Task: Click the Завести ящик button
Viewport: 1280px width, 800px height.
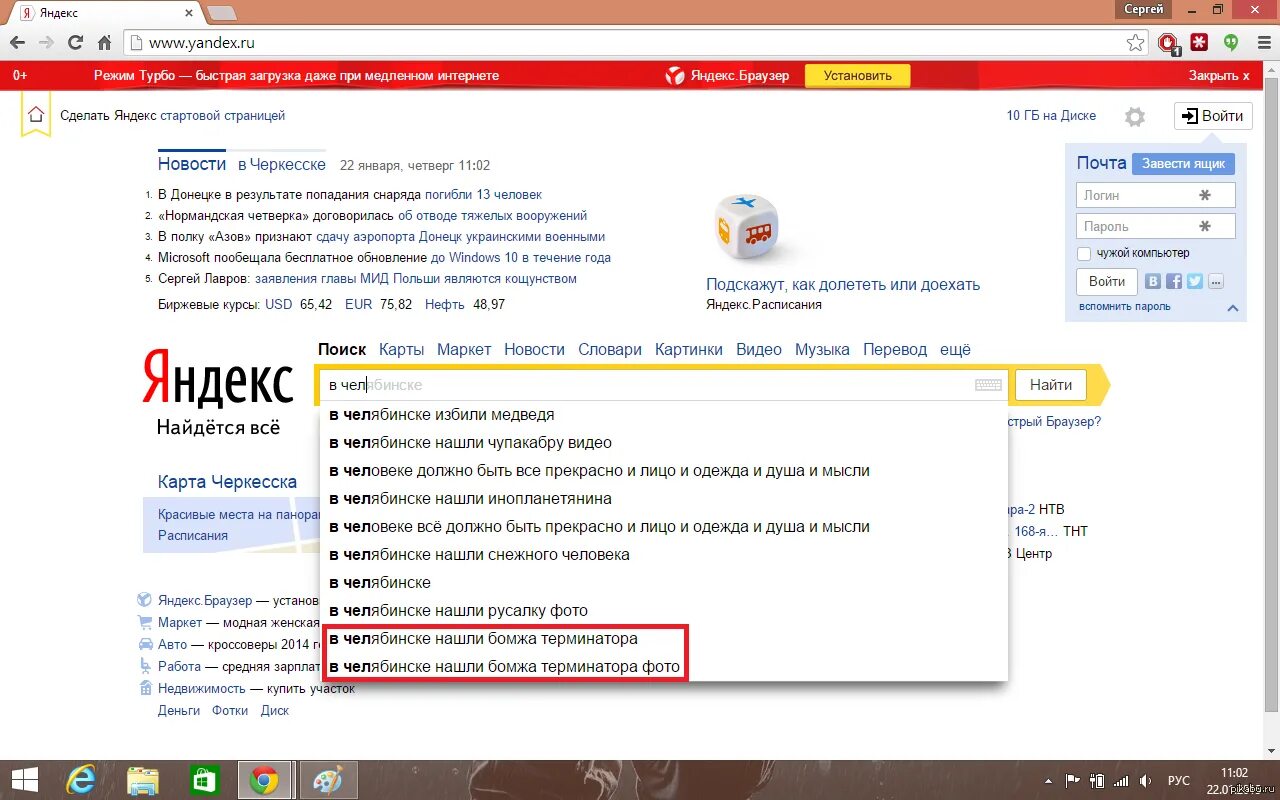Action: [1183, 164]
